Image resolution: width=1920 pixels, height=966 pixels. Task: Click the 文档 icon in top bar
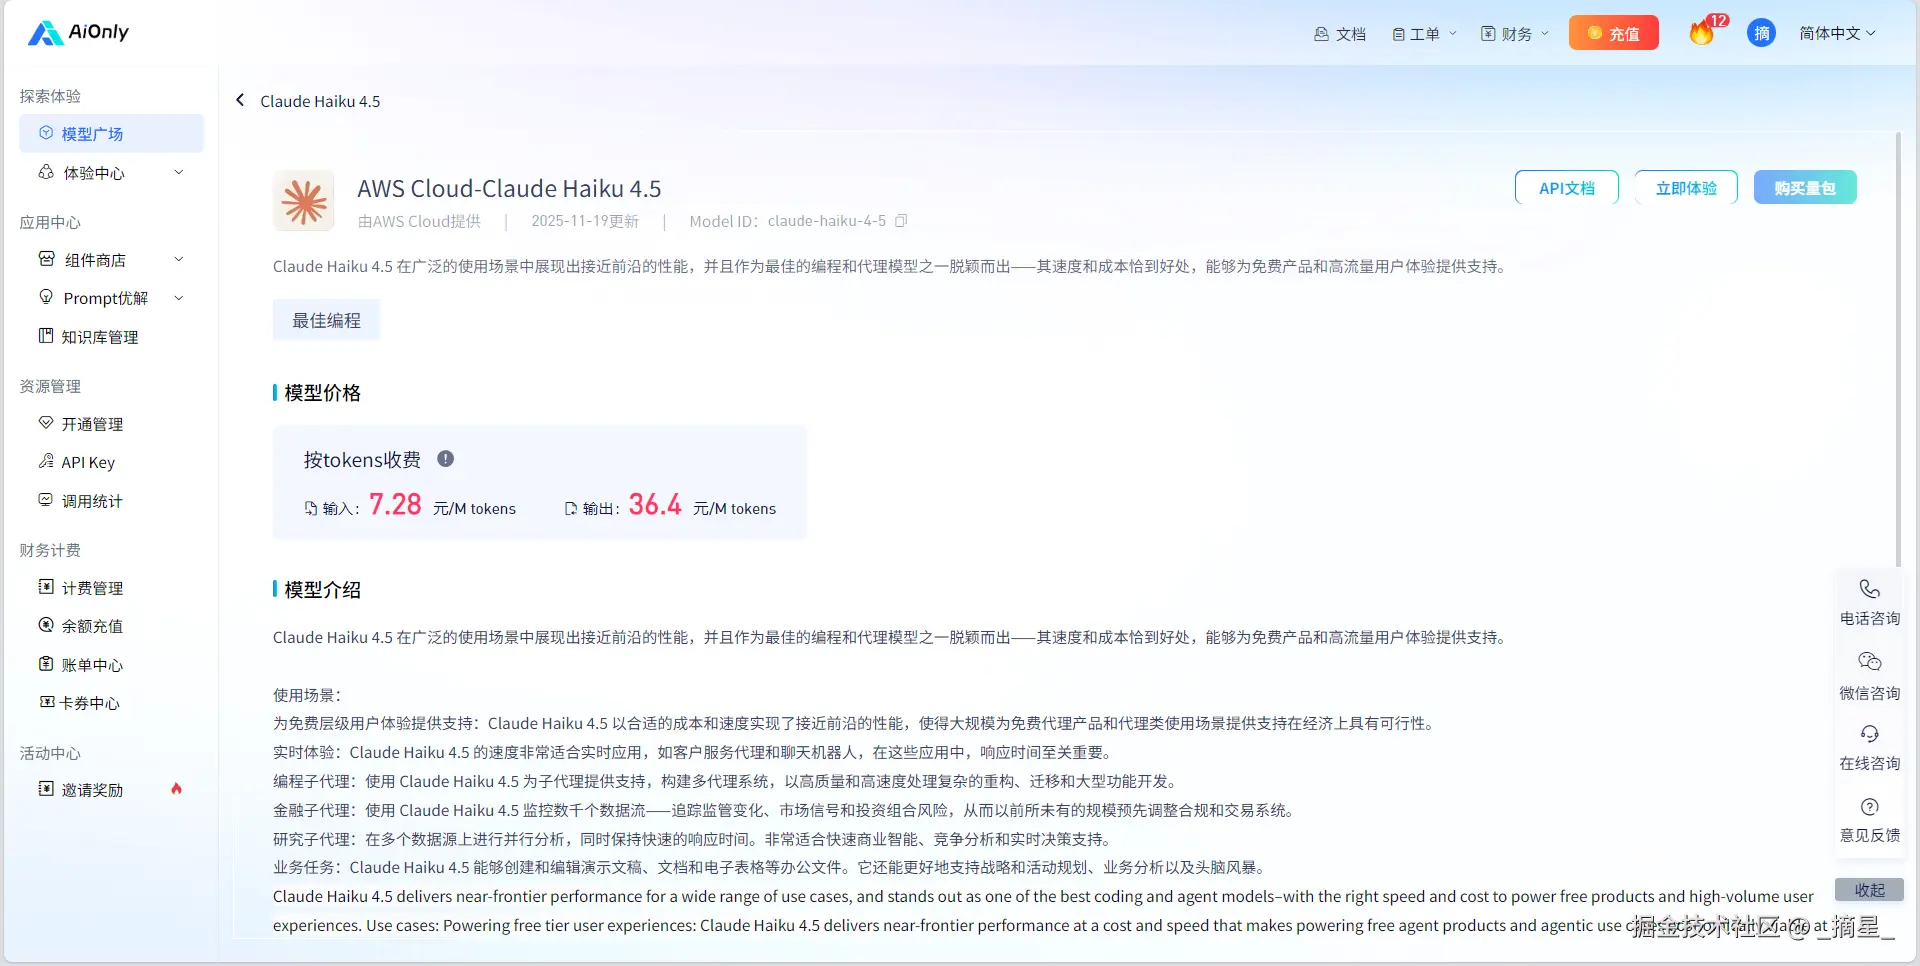[1321, 34]
